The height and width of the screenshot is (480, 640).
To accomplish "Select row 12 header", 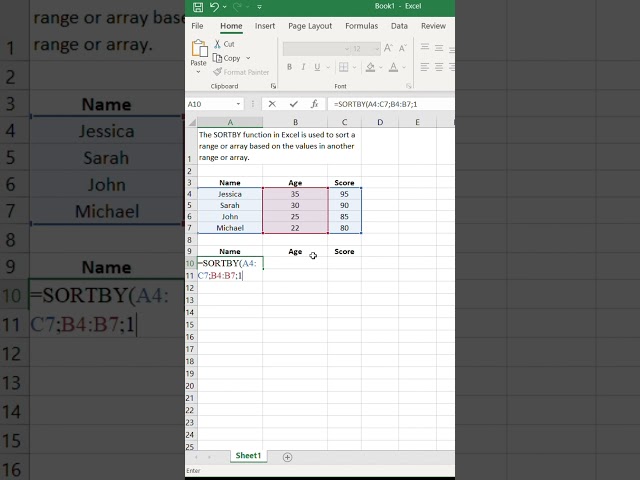I will tap(190, 288).
